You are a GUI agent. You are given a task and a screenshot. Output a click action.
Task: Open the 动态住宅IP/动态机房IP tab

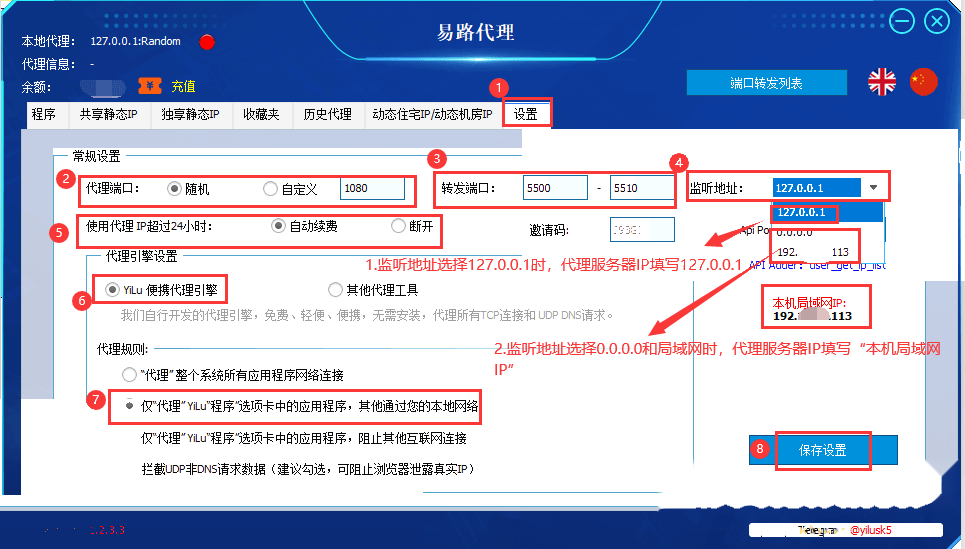tap(432, 114)
